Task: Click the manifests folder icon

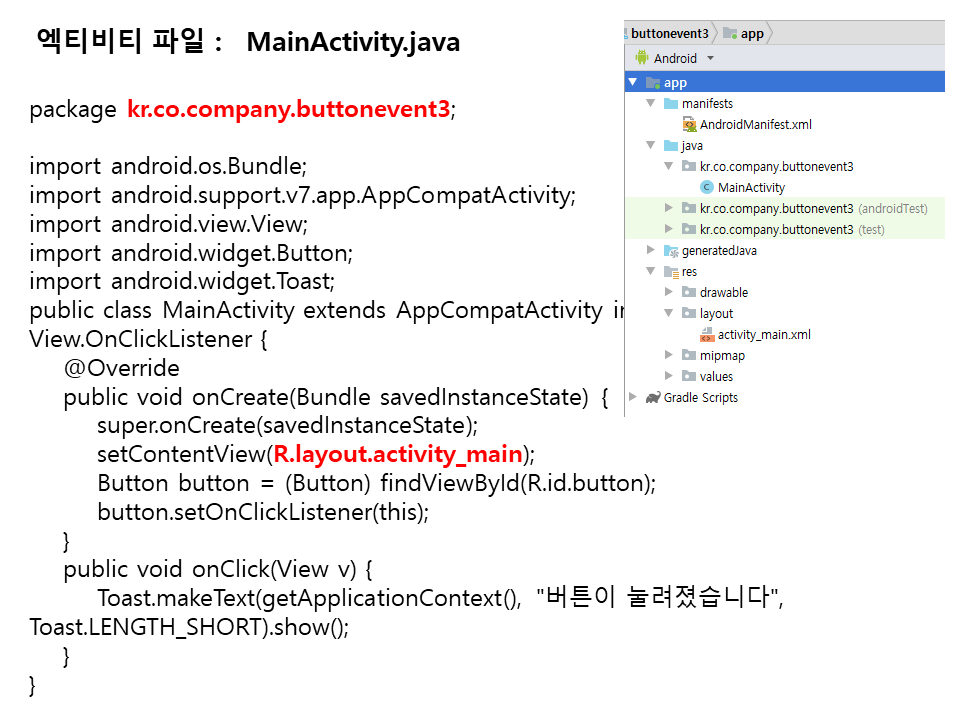Action: [671, 104]
